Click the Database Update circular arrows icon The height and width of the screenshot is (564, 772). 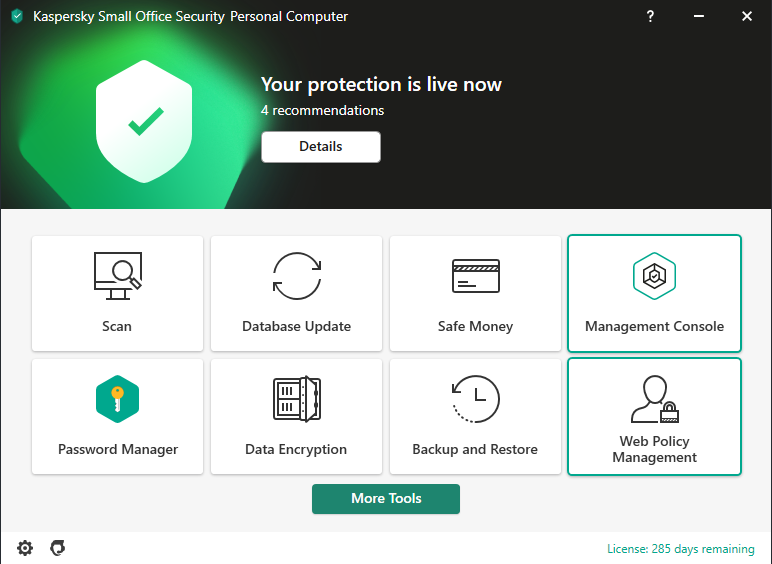point(297,275)
